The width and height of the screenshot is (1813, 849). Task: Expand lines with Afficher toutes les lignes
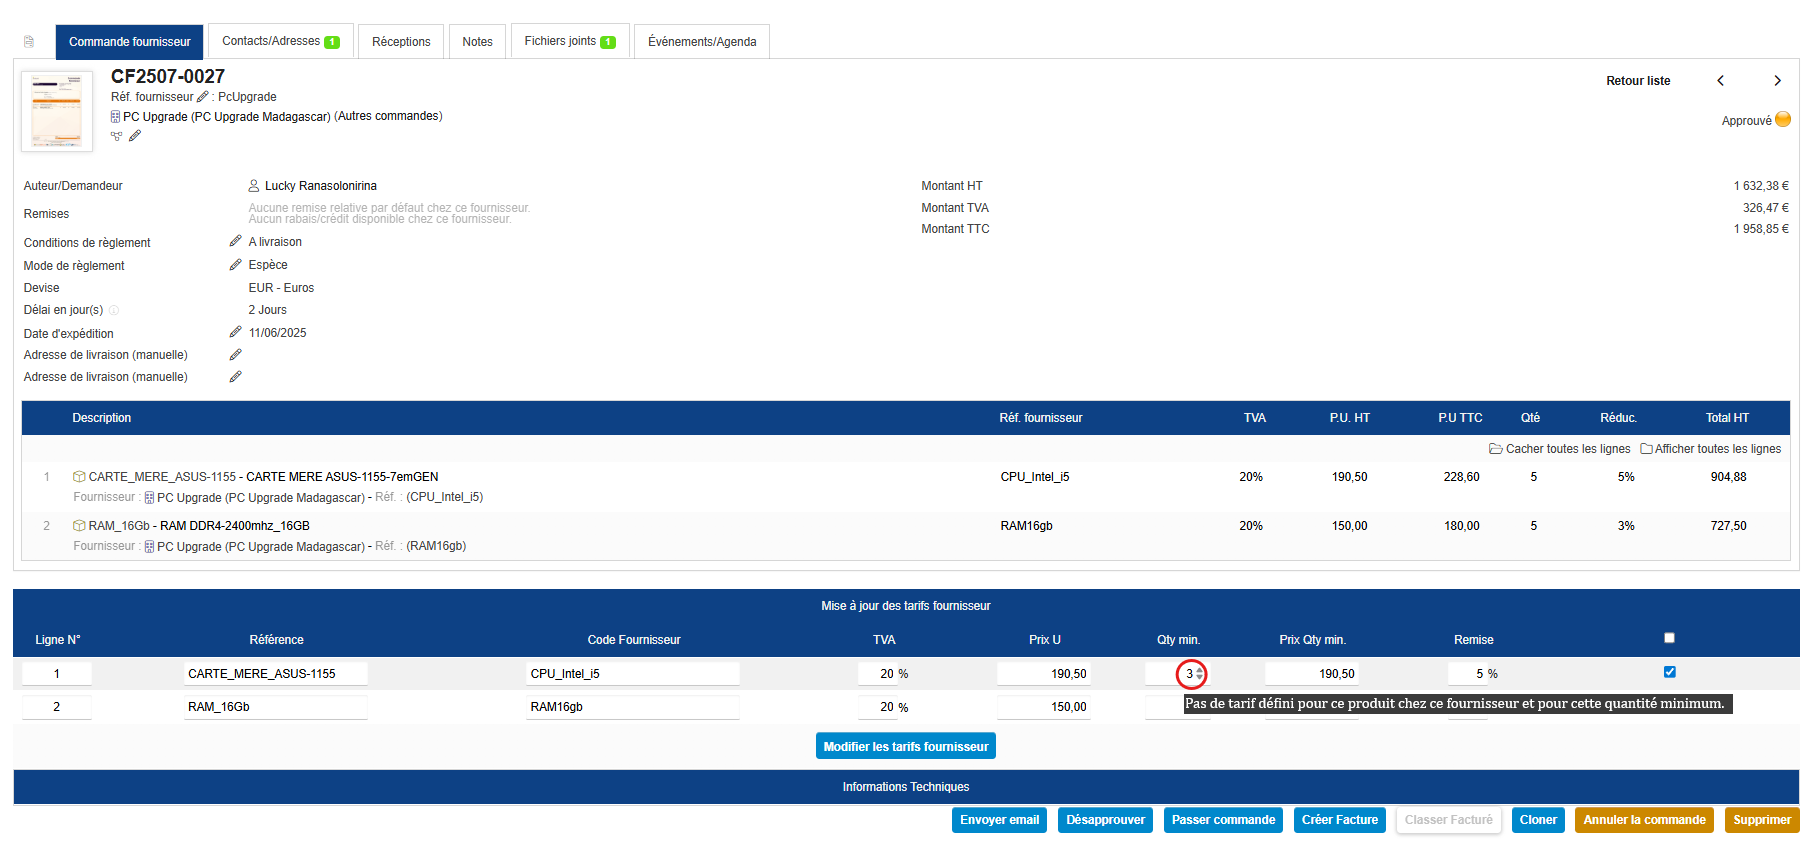tap(1710, 449)
